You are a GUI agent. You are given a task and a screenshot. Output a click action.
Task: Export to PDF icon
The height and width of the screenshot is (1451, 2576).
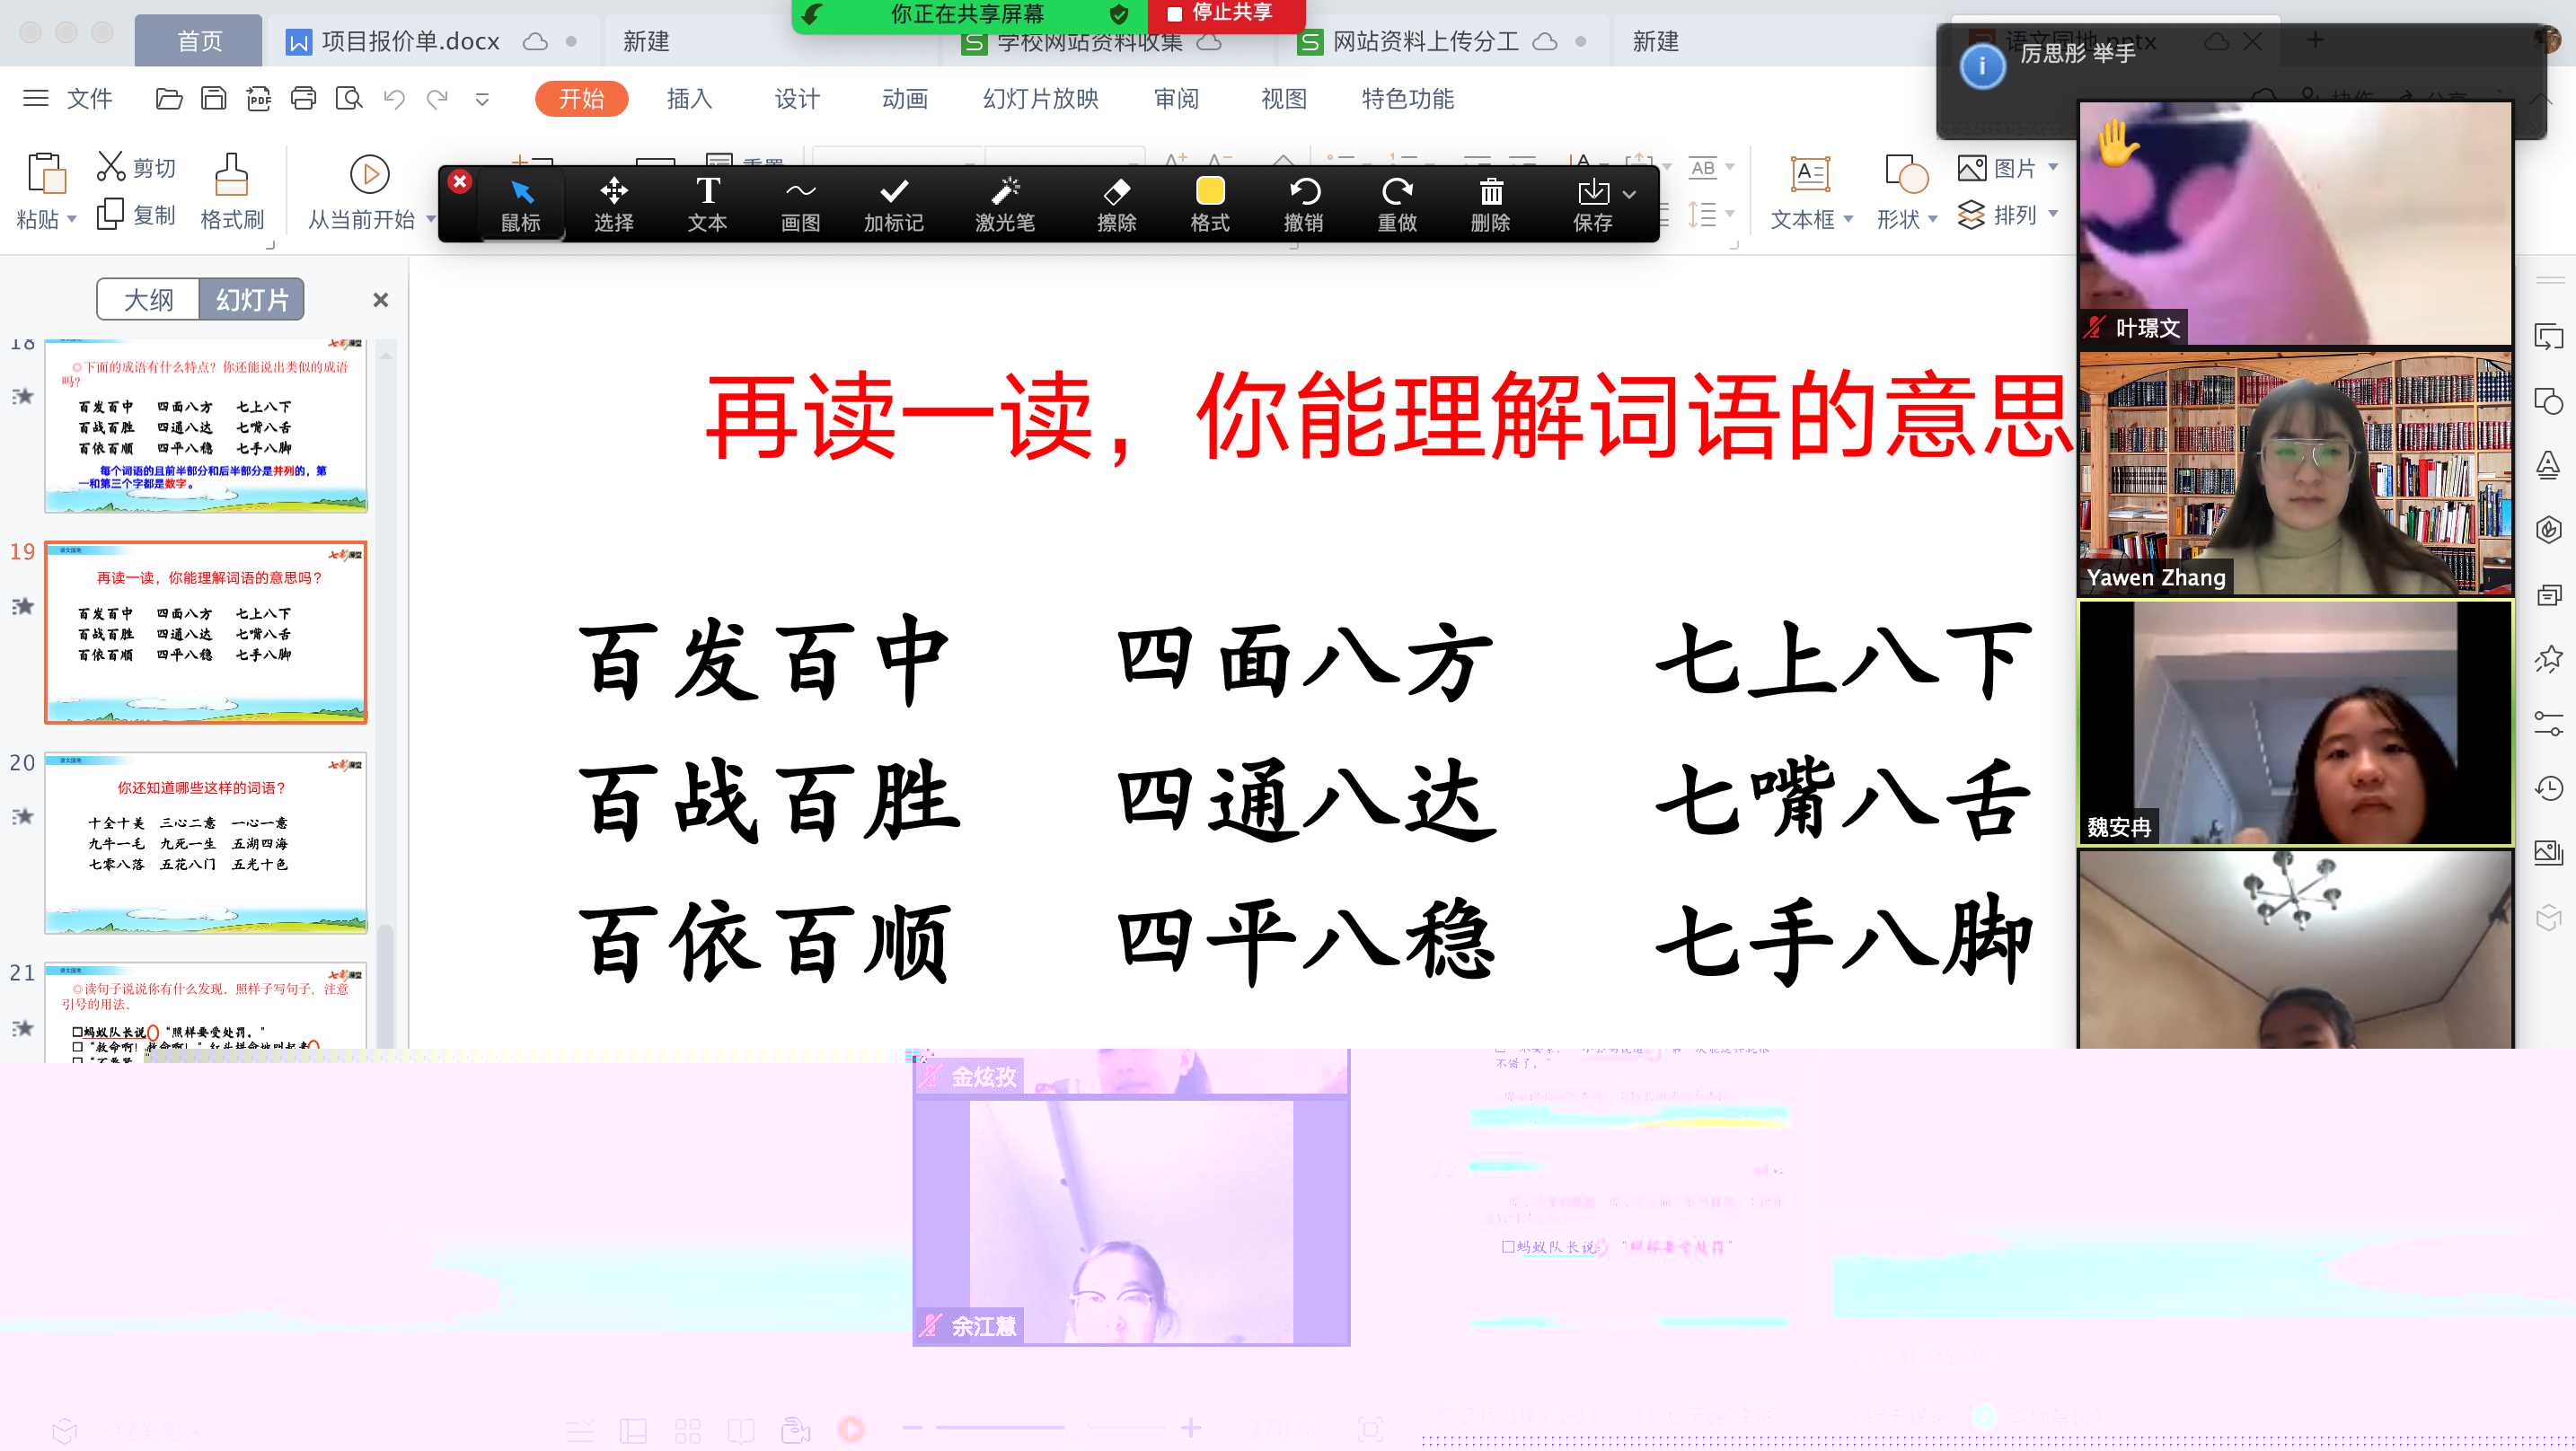click(x=259, y=98)
